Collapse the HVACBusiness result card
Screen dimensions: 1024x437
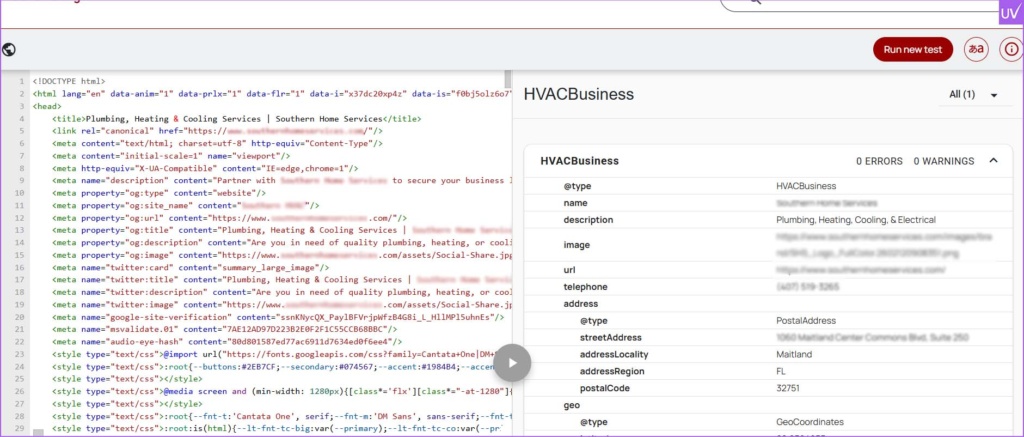pyautogui.click(x=993, y=160)
